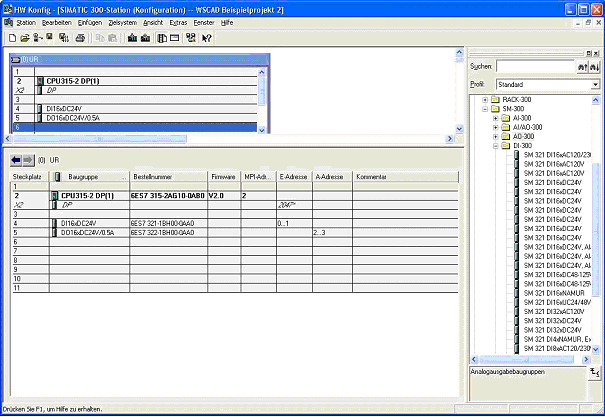Activate the context help pointer
Viewport: 605px width, 417px height.
[x=207, y=38]
